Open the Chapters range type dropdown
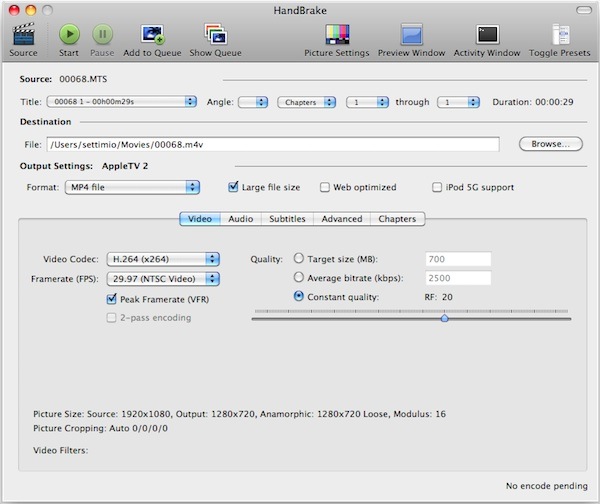The width and height of the screenshot is (600, 504). point(307,102)
